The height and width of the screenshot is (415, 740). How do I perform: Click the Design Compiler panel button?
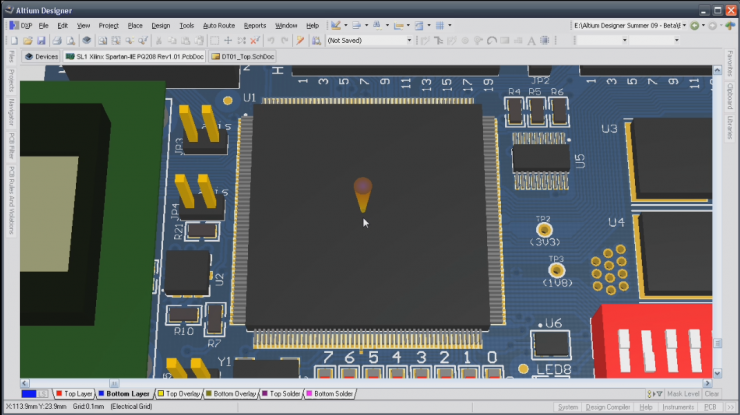pos(607,407)
